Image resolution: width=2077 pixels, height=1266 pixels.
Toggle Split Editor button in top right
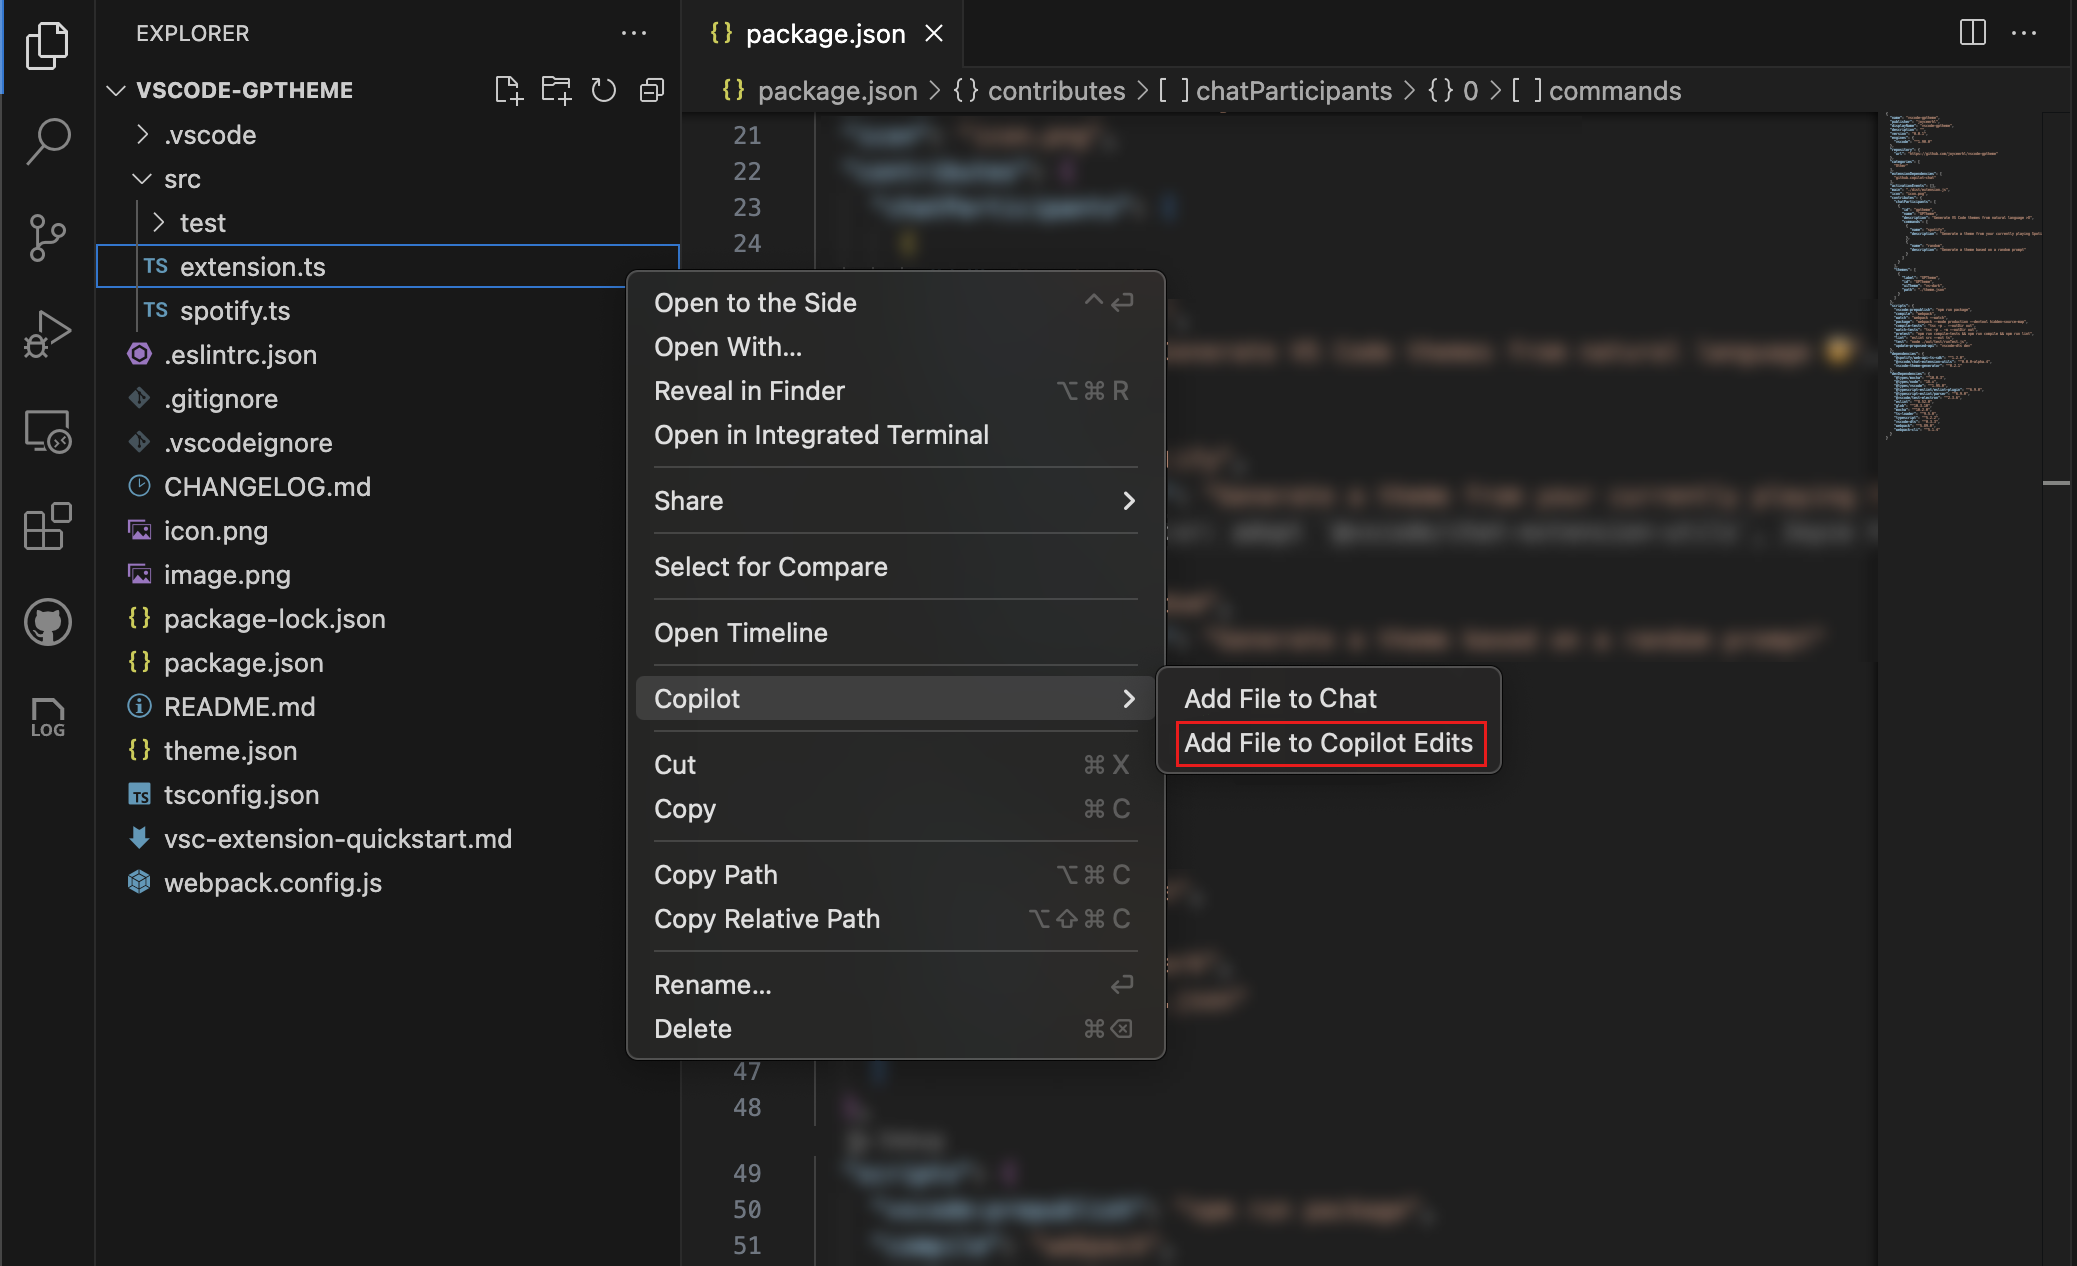pyautogui.click(x=1973, y=33)
